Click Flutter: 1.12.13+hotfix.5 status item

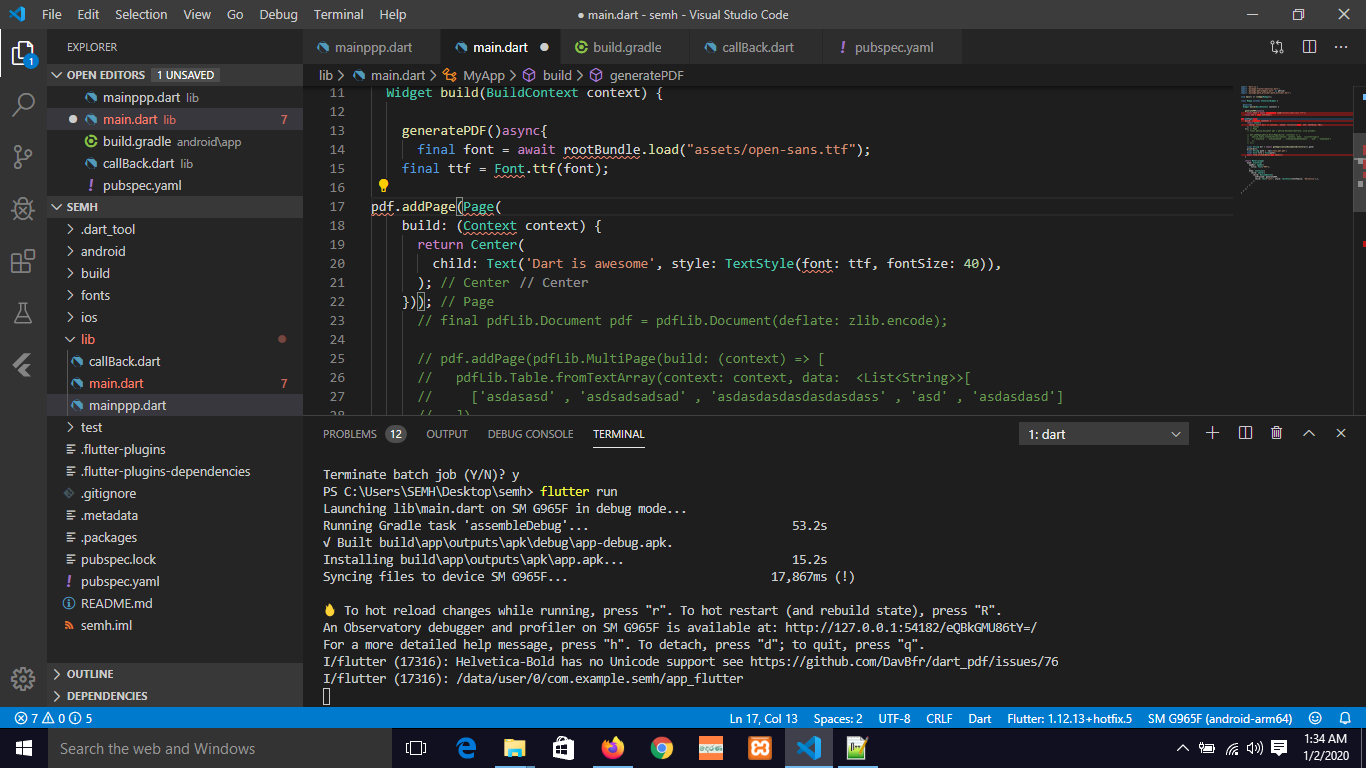pyautogui.click(x=1069, y=718)
